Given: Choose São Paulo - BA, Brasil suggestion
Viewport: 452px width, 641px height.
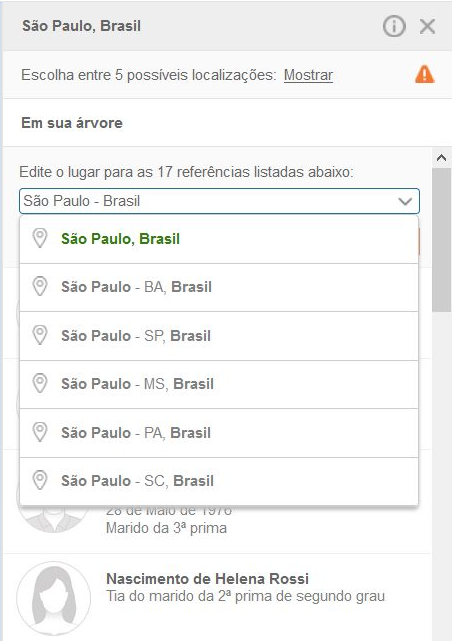Looking at the screenshot, I should pos(219,287).
